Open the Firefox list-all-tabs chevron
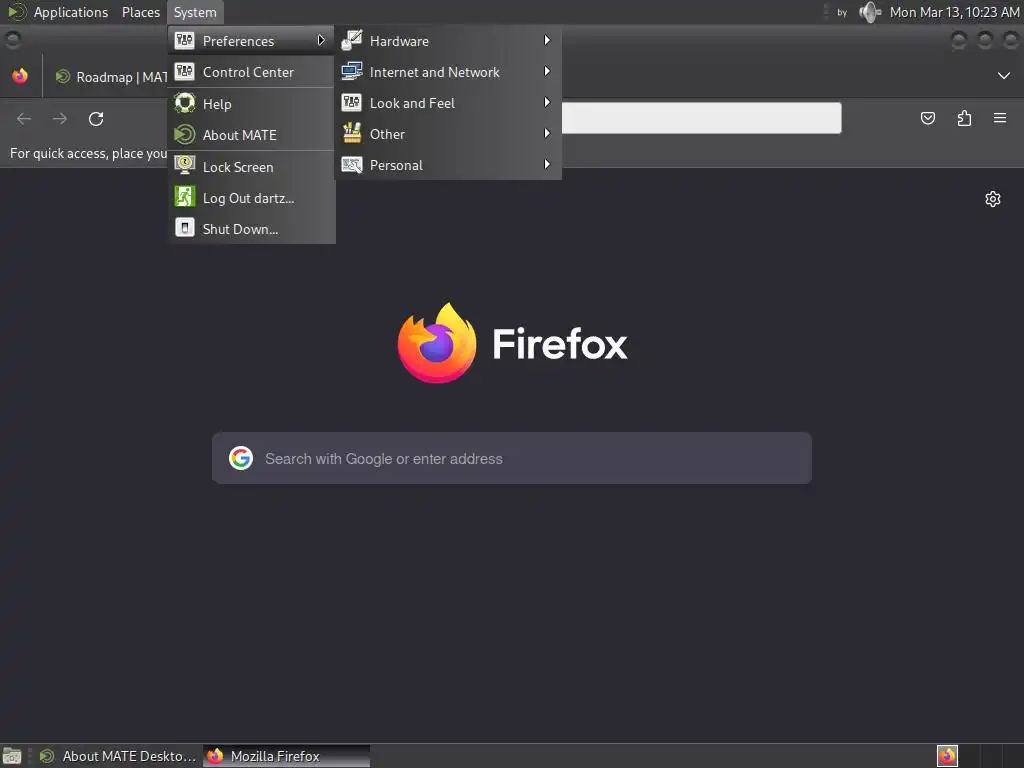 (x=1004, y=76)
